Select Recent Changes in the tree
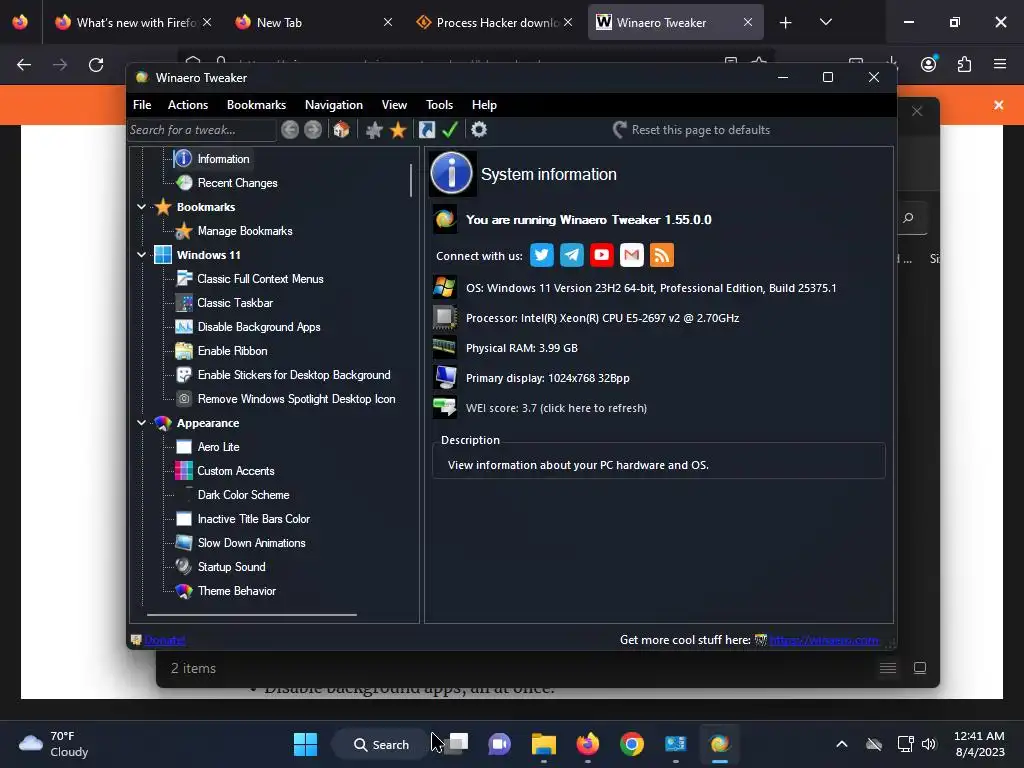This screenshot has height=768, width=1024. pyautogui.click(x=238, y=183)
